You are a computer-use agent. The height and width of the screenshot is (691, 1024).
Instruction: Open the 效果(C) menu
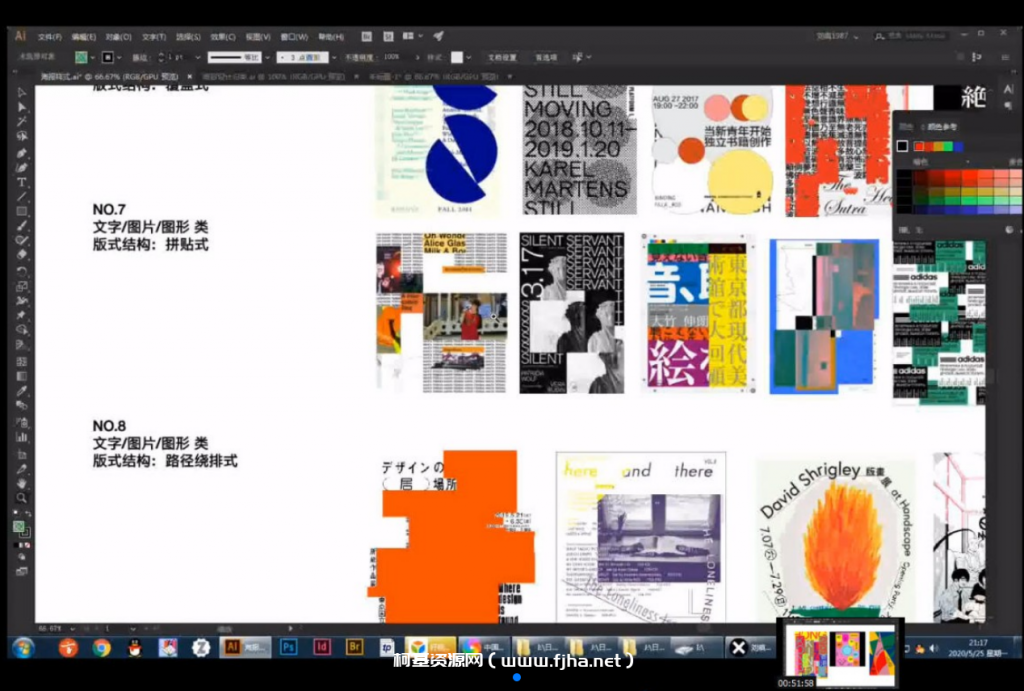[223, 37]
